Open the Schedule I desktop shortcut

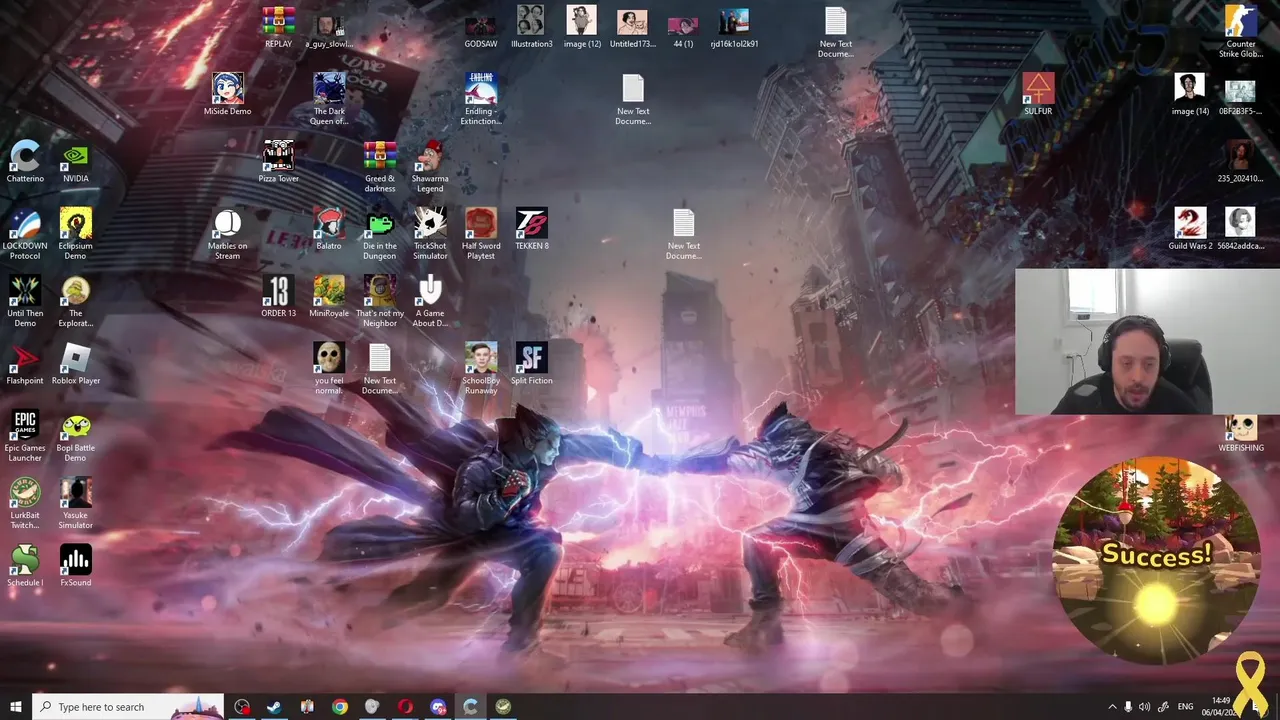[x=25, y=564]
